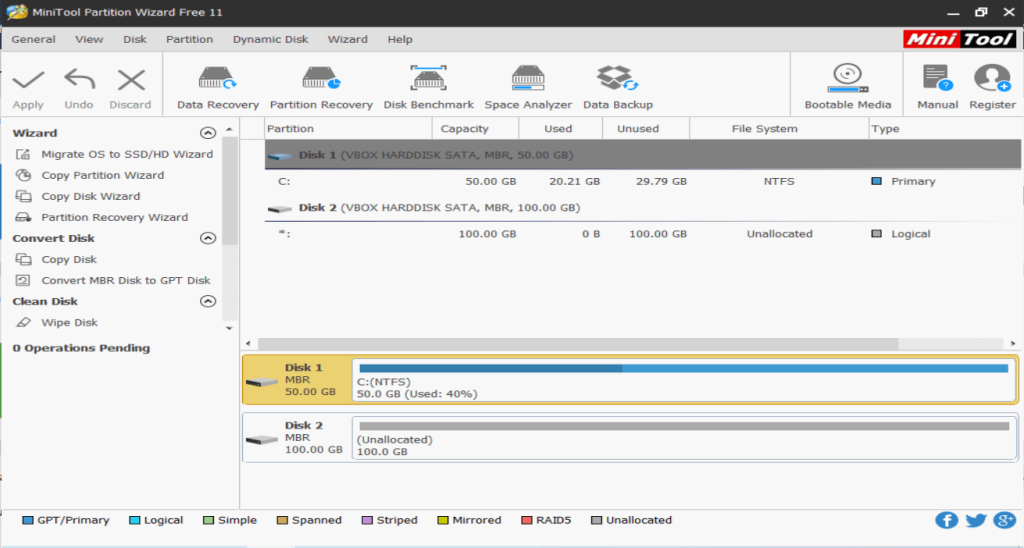This screenshot has width=1024, height=548.
Task: Select the unallocated *: partition row
Action: [x=643, y=234]
